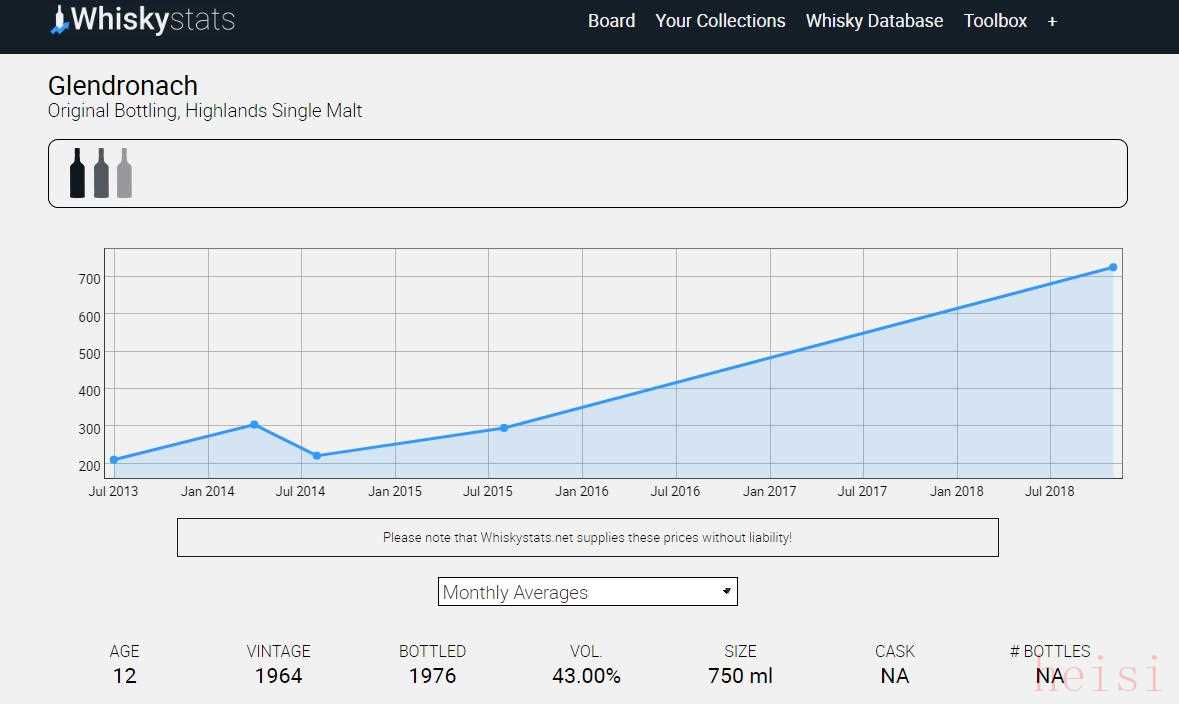Click the 2014 peak data point near 300
1179x704 pixels.
tap(254, 424)
